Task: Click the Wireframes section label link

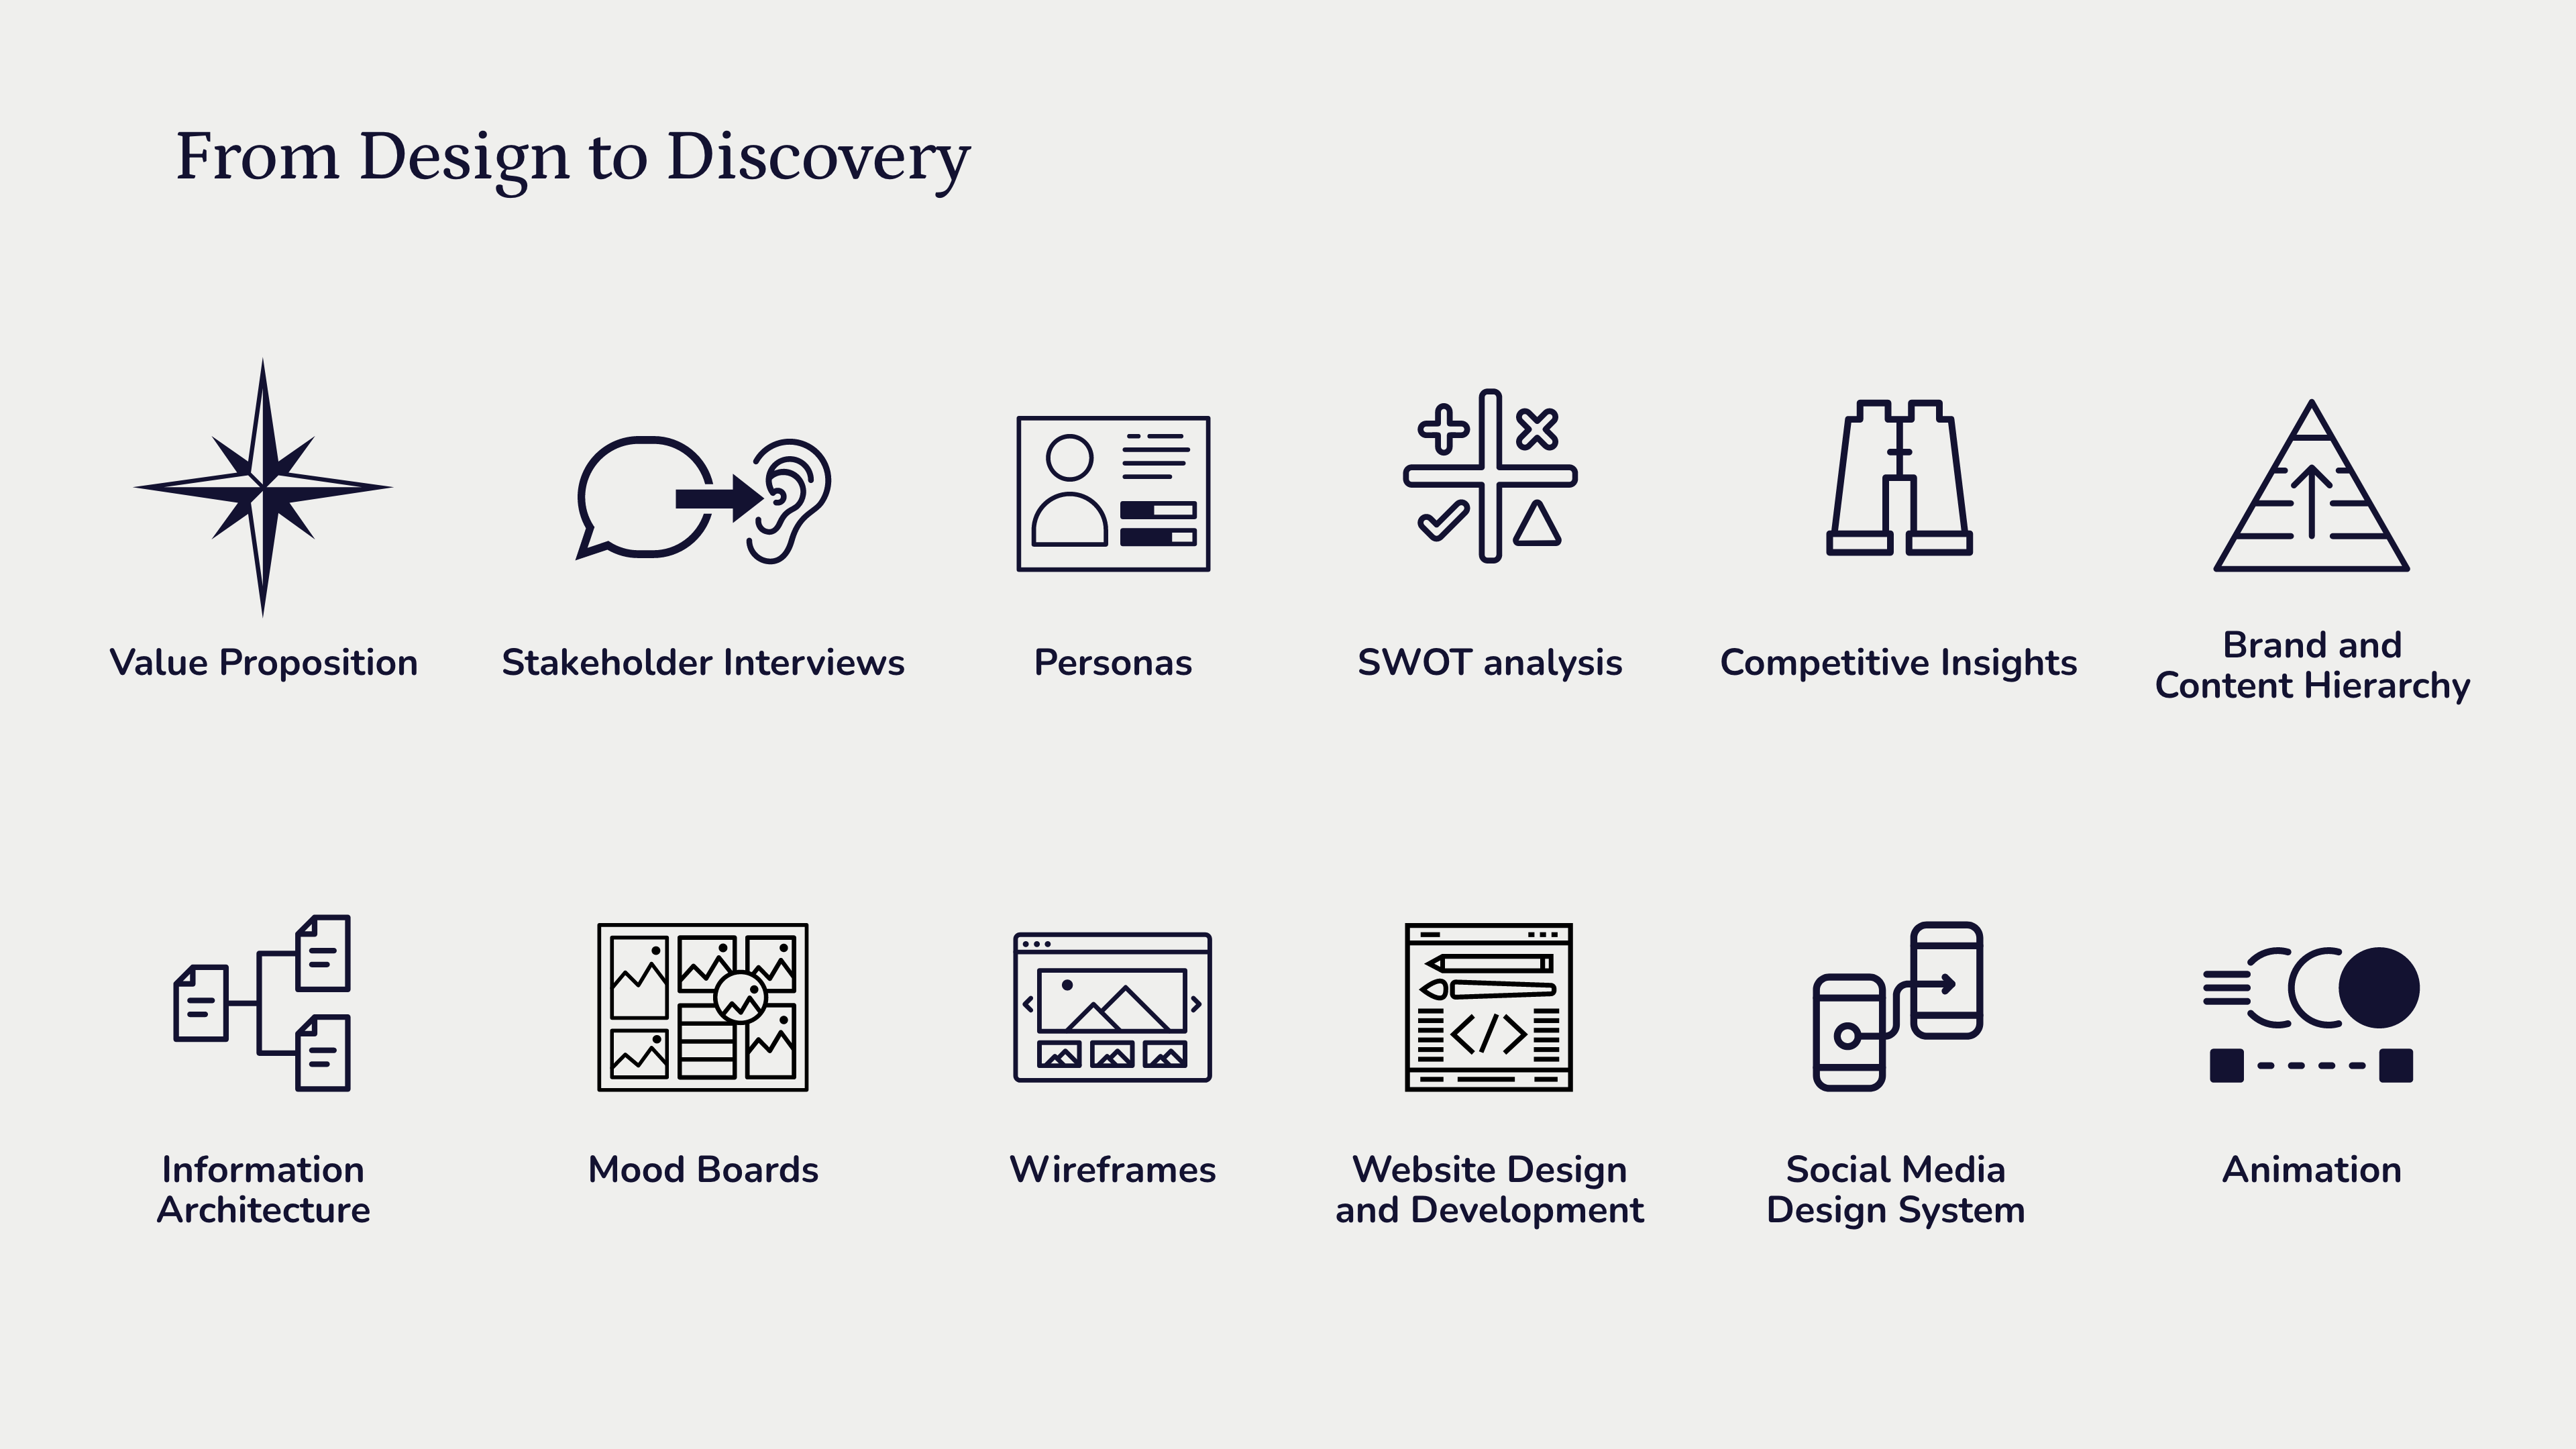Action: pyautogui.click(x=1110, y=1168)
